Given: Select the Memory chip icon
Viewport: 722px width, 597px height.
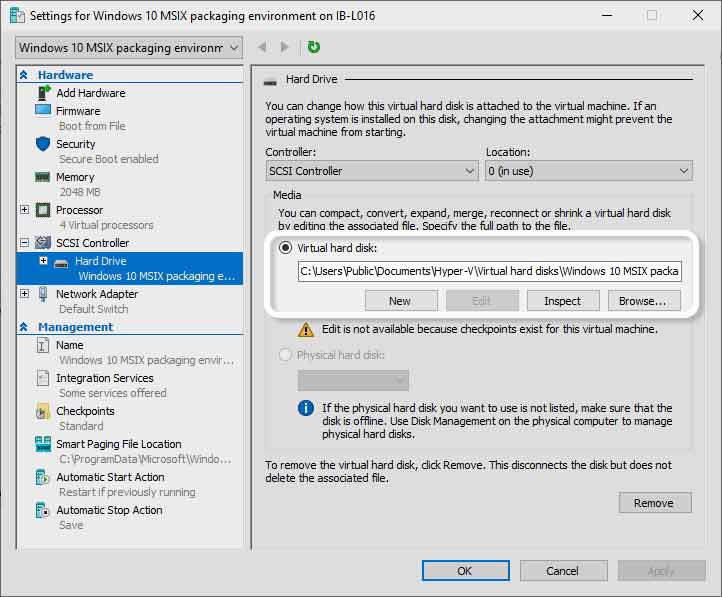Looking at the screenshot, I should pos(43,177).
